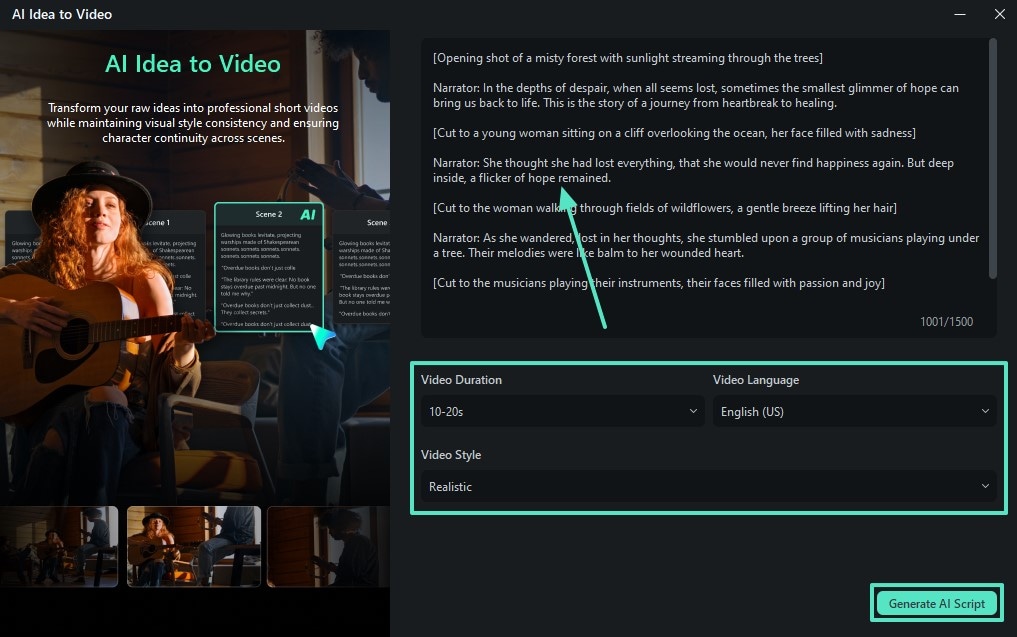This screenshot has width=1017, height=637.
Task: Click the middle preview thumbnail of guitarist
Action: (x=194, y=546)
